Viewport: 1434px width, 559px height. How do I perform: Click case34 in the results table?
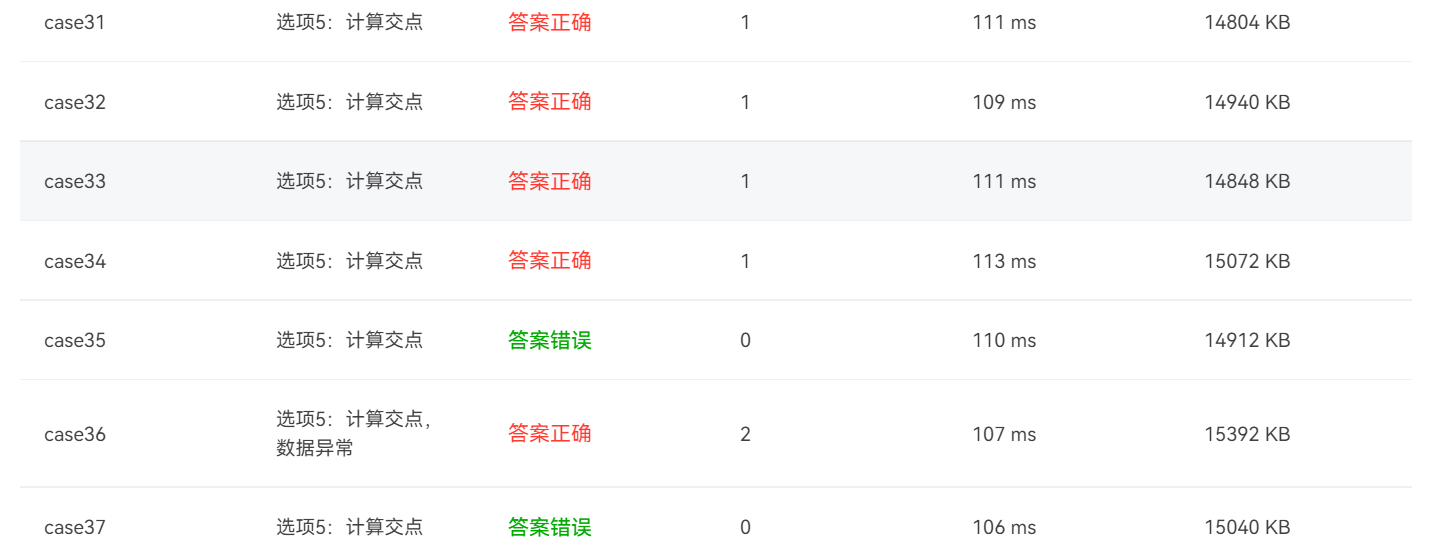coord(75,261)
